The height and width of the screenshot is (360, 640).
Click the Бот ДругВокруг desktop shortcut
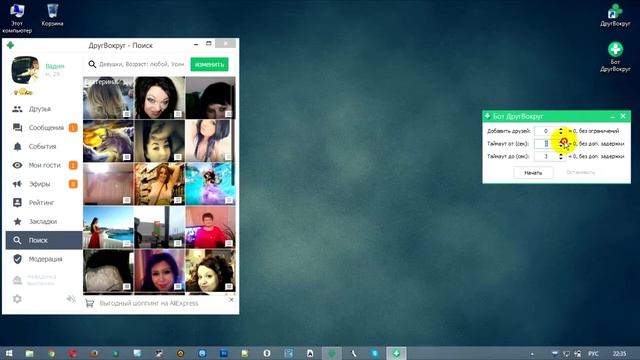click(615, 57)
